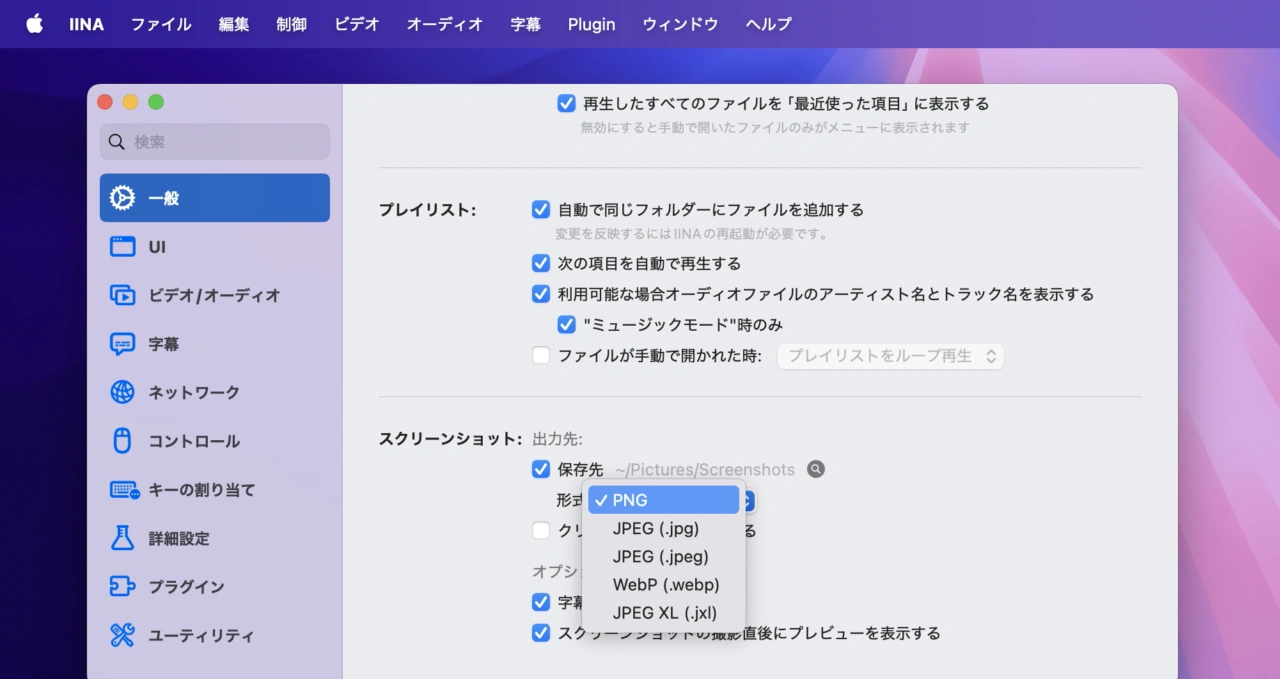Open ネットワーク globe icon settings

[122, 392]
